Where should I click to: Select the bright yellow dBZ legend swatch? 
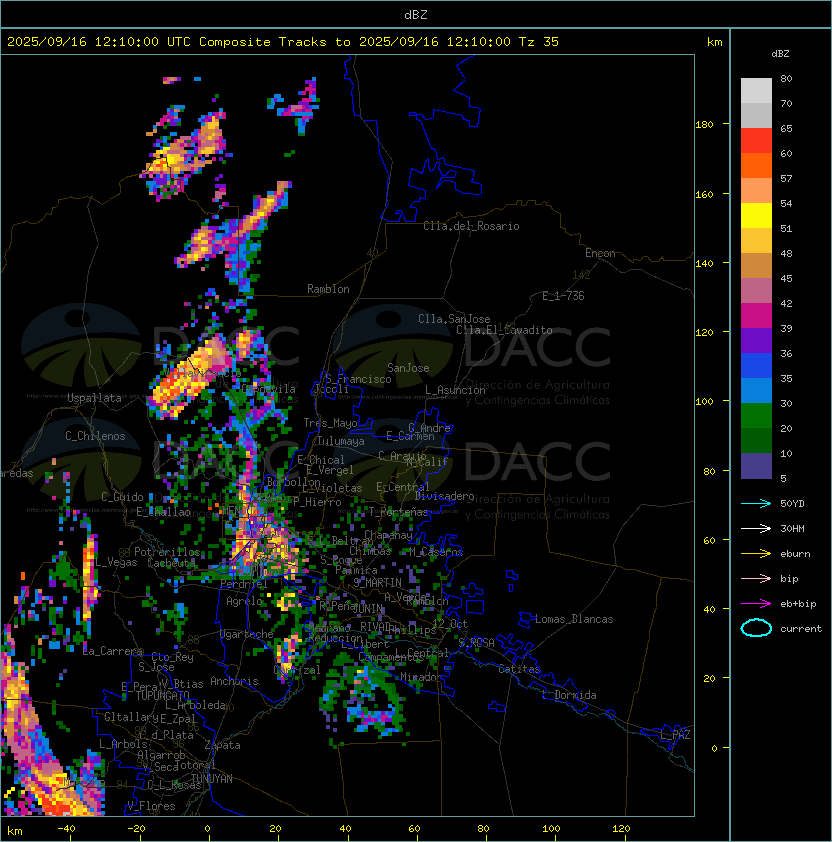[756, 215]
